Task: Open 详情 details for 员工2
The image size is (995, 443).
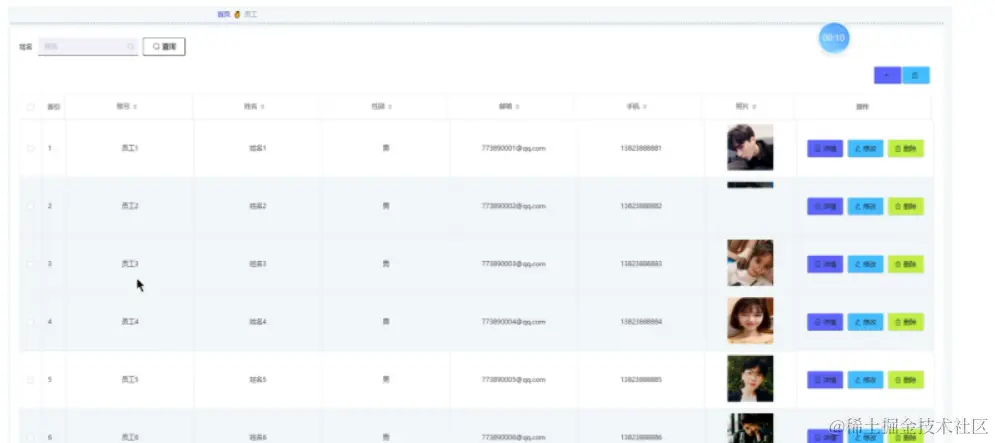Action: pyautogui.click(x=825, y=206)
